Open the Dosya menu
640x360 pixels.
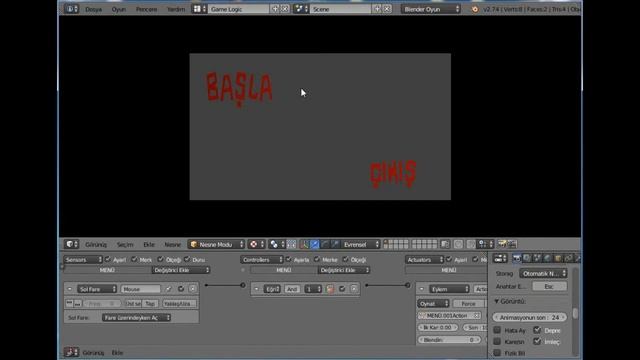93,9
